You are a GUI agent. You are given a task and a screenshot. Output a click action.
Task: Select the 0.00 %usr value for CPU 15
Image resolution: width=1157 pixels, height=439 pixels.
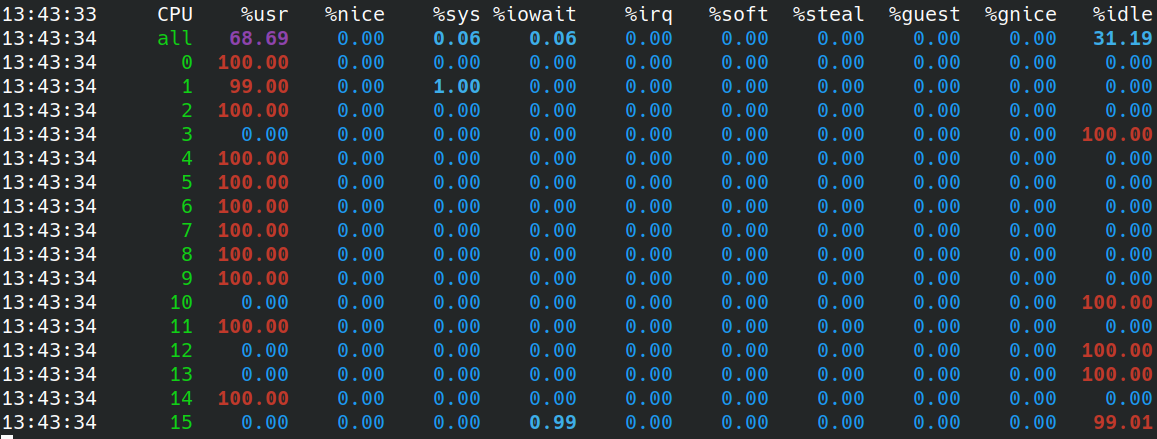pyautogui.click(x=265, y=422)
